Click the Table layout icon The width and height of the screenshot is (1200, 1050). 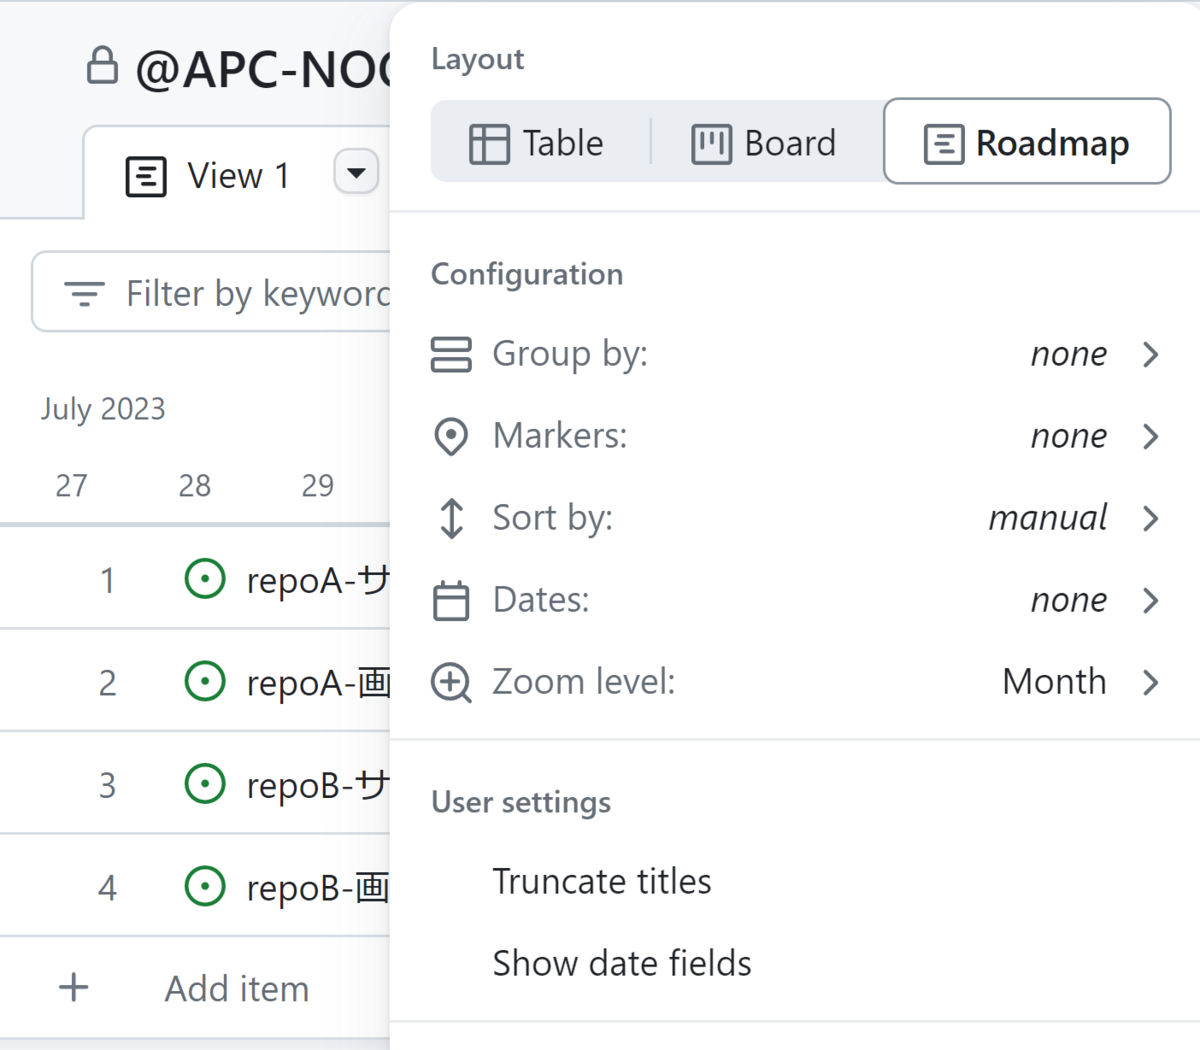click(x=489, y=144)
